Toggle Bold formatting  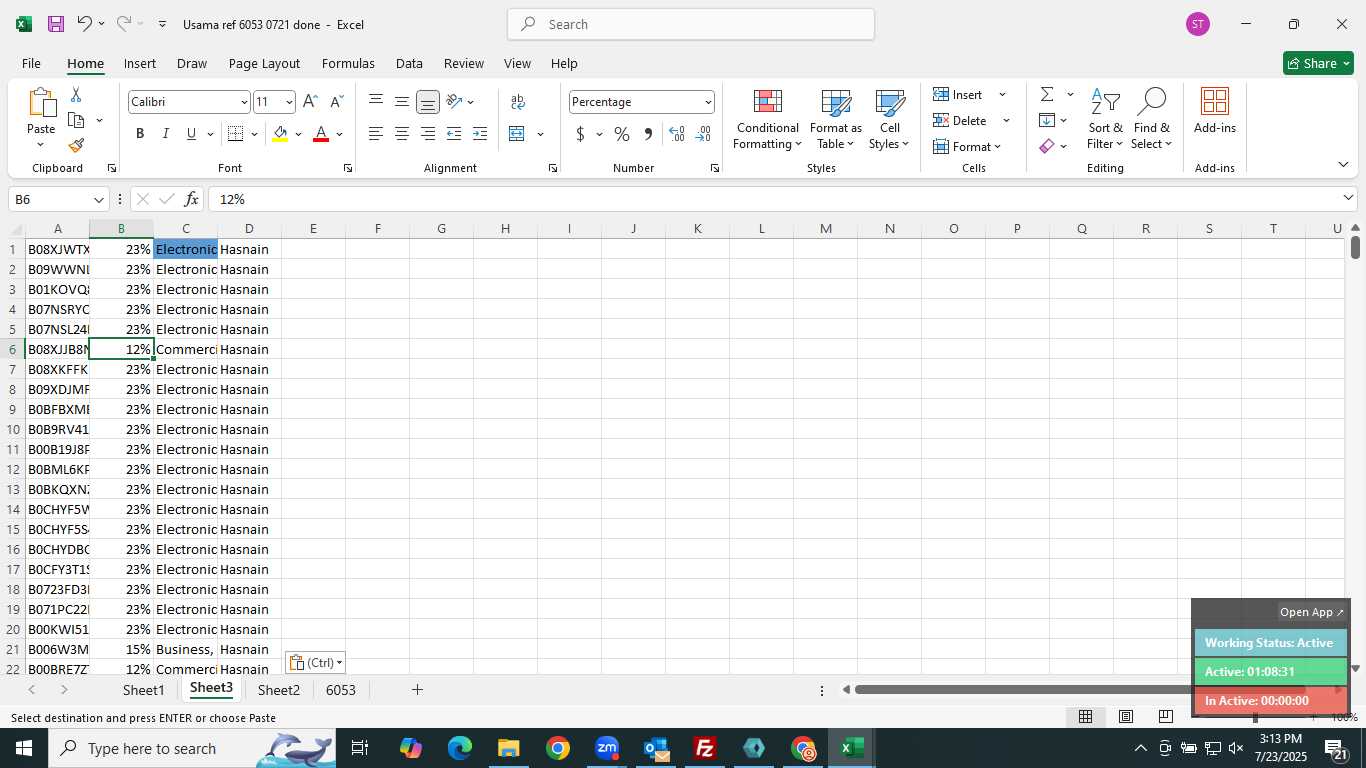[x=140, y=134]
